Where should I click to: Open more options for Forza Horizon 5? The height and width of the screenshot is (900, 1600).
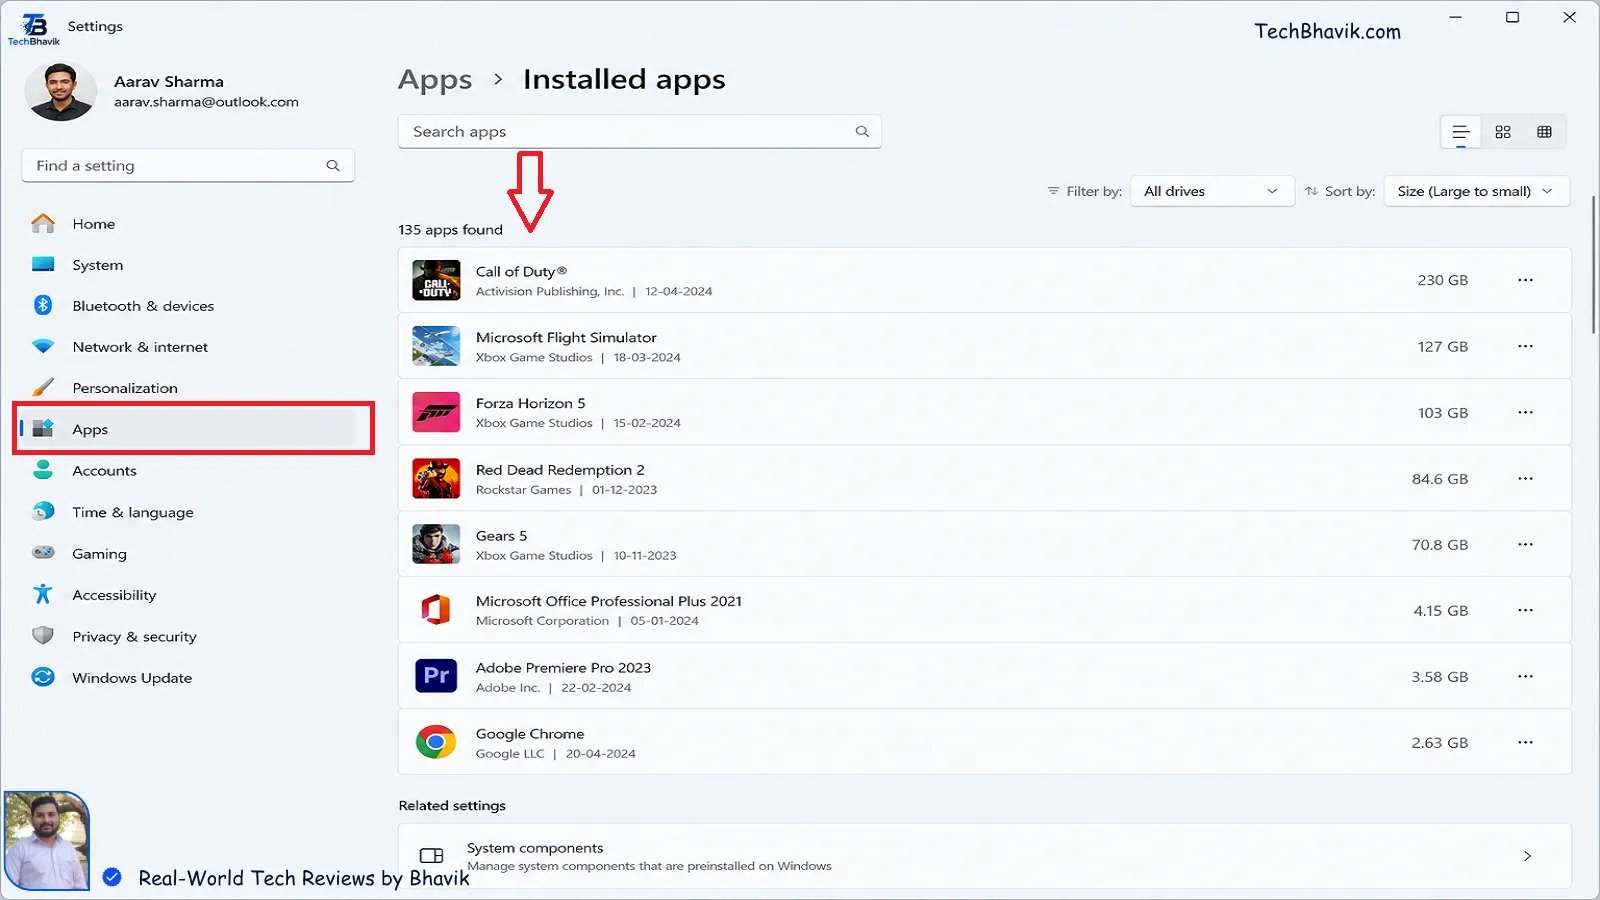pos(1525,412)
